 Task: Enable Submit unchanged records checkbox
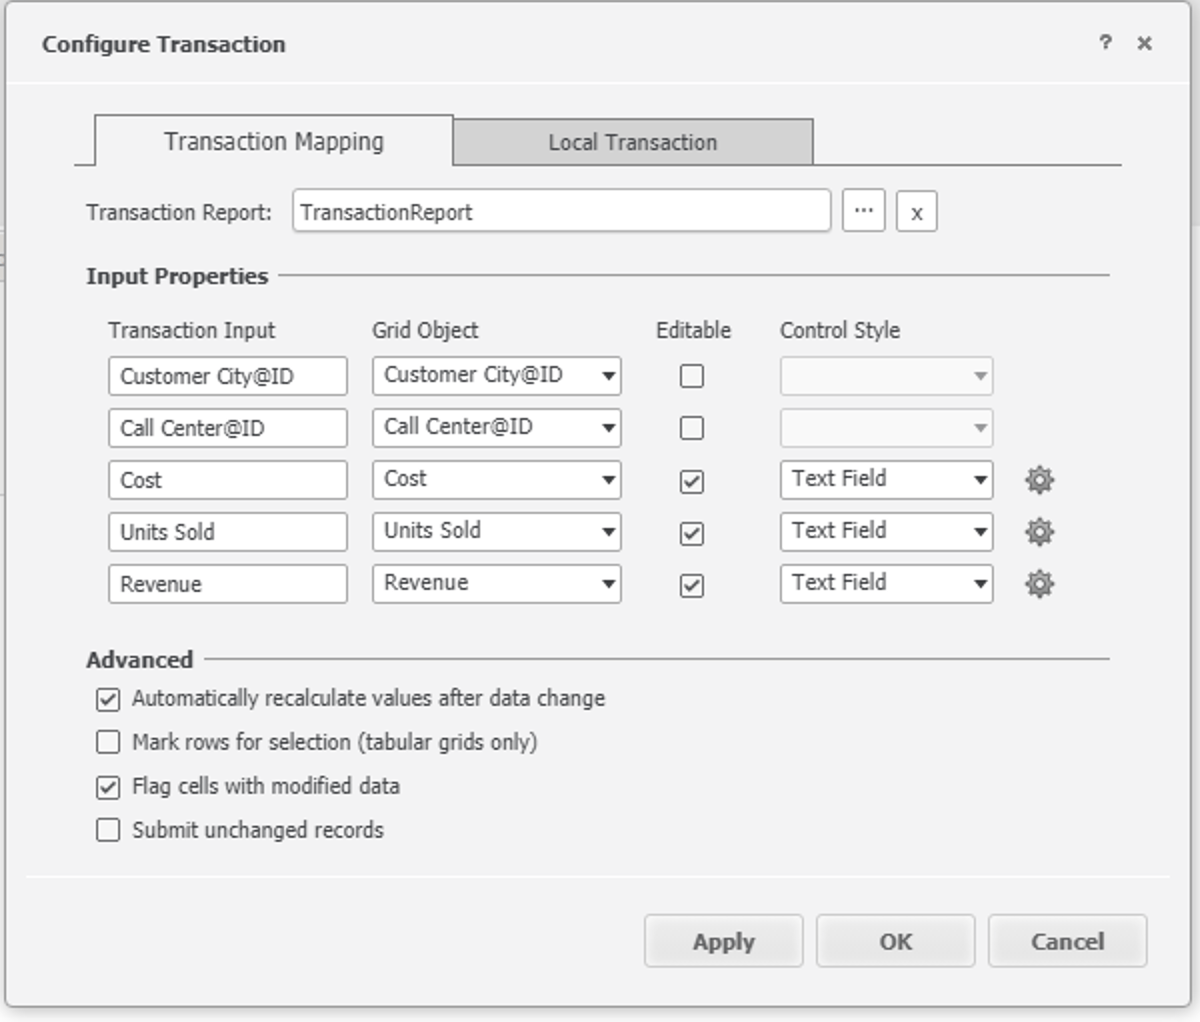(x=108, y=830)
